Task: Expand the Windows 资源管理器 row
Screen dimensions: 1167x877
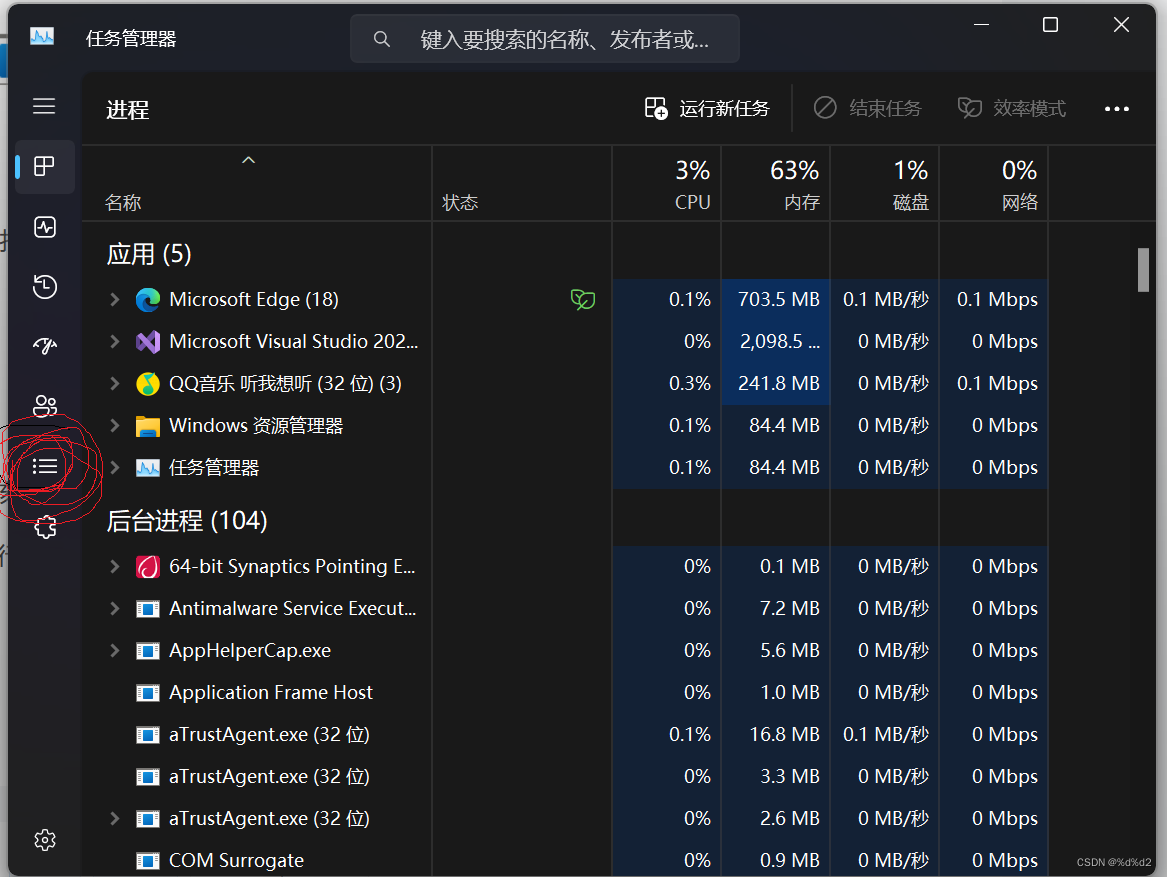Action: [x=115, y=425]
